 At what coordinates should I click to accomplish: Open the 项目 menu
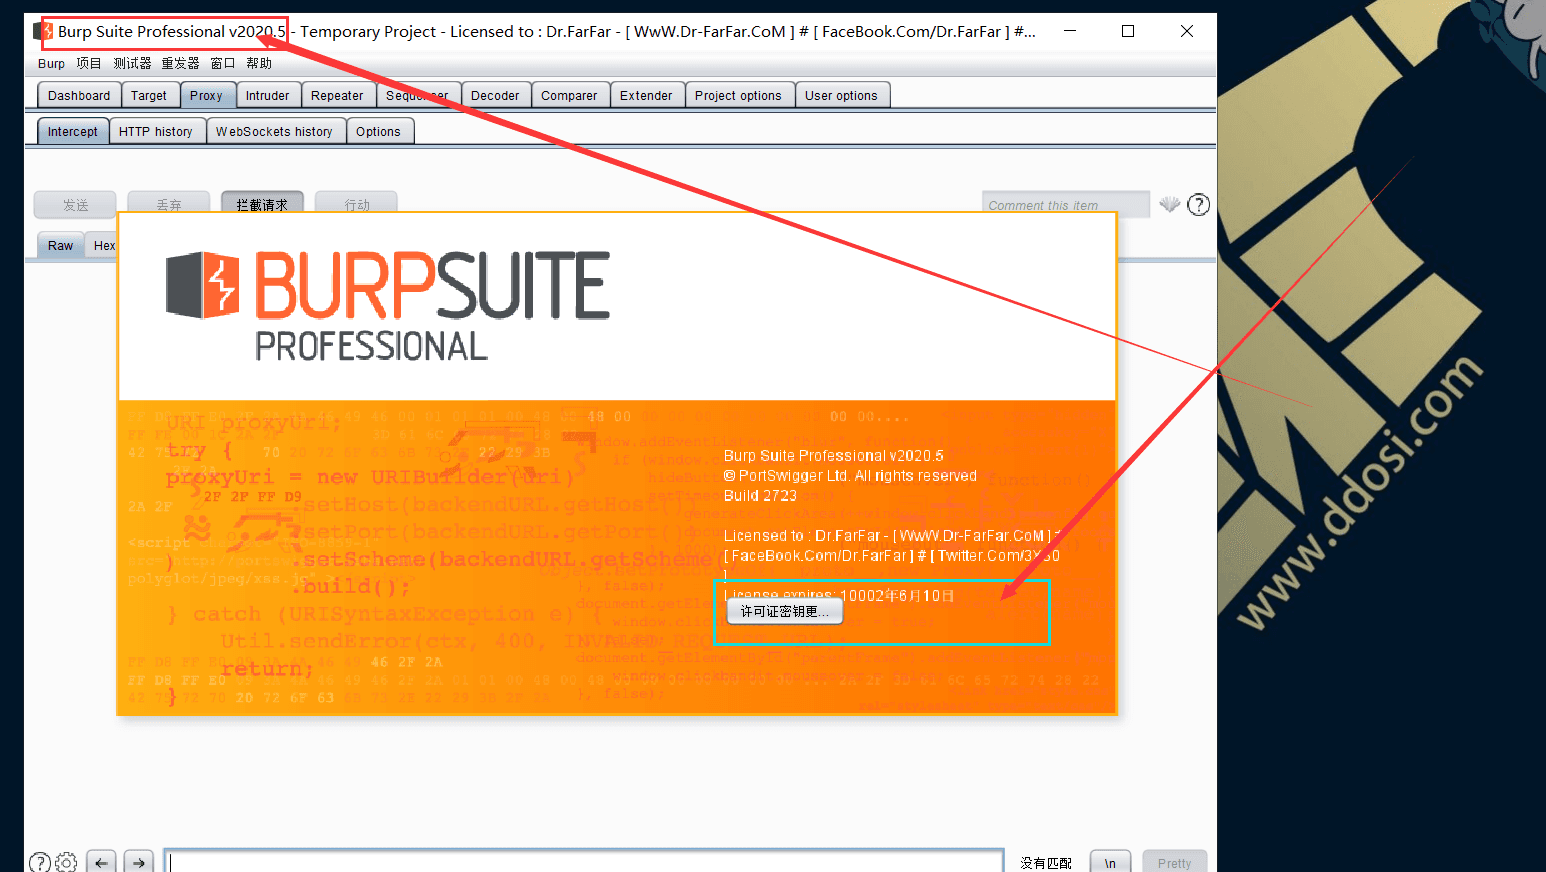click(x=89, y=64)
